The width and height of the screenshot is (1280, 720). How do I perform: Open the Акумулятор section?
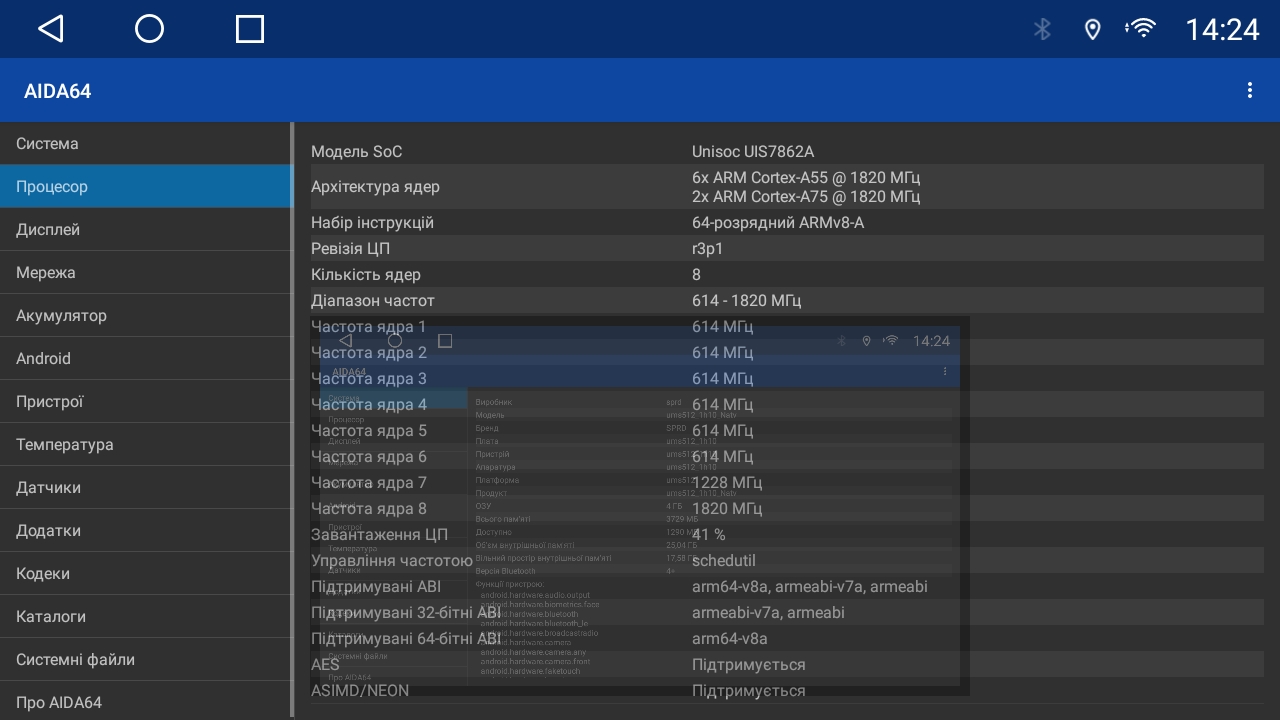point(145,316)
